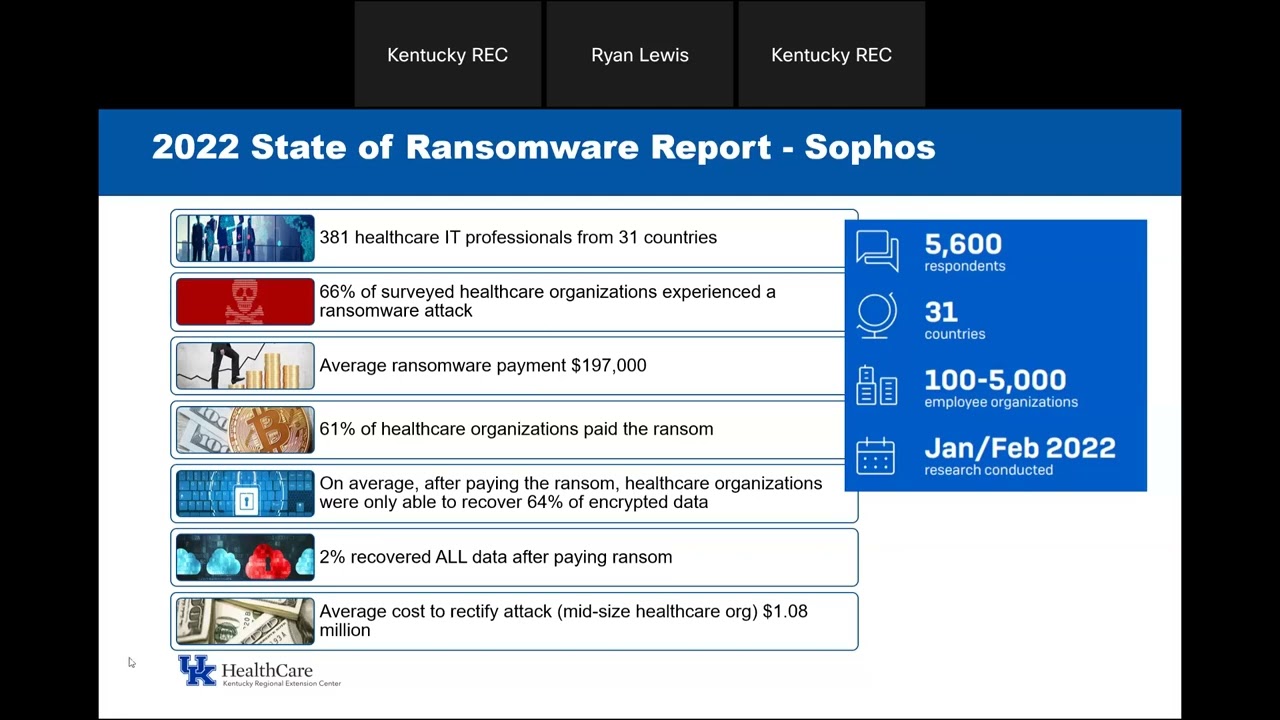Click '381 healthcare IT professionals from 31 countries'

[518, 238]
